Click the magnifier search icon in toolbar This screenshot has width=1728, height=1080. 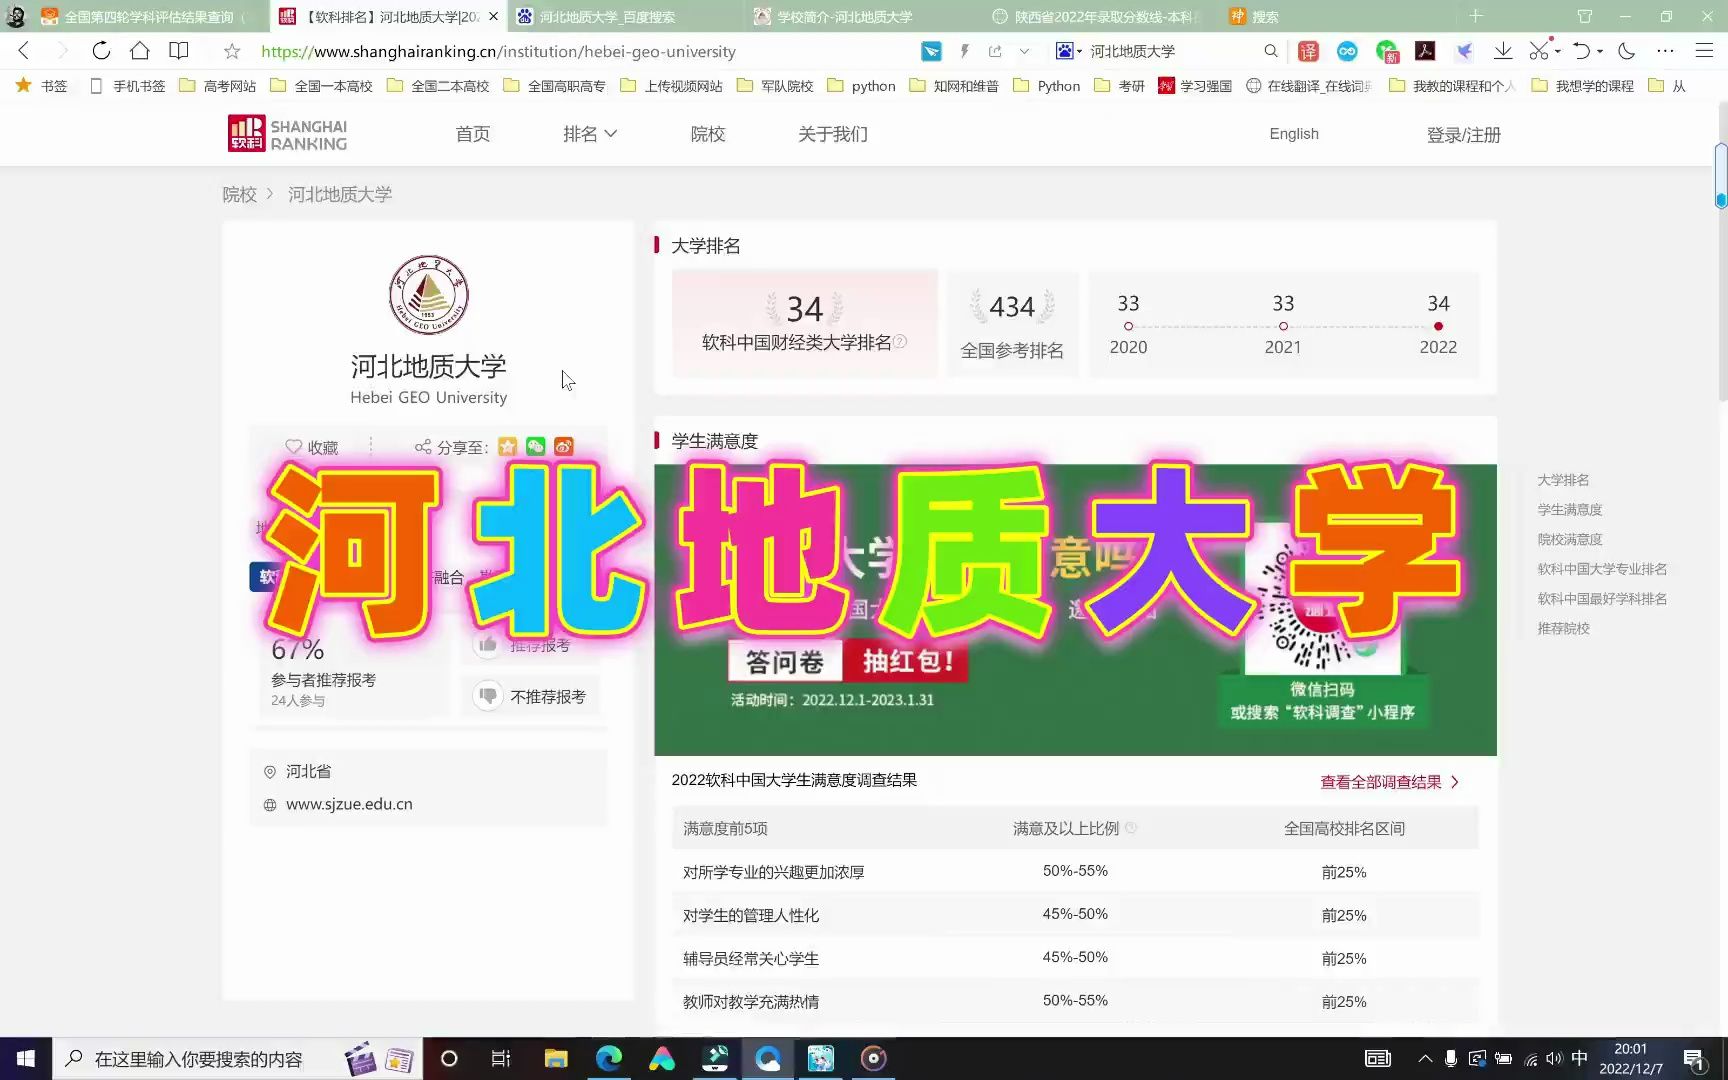click(x=1271, y=51)
